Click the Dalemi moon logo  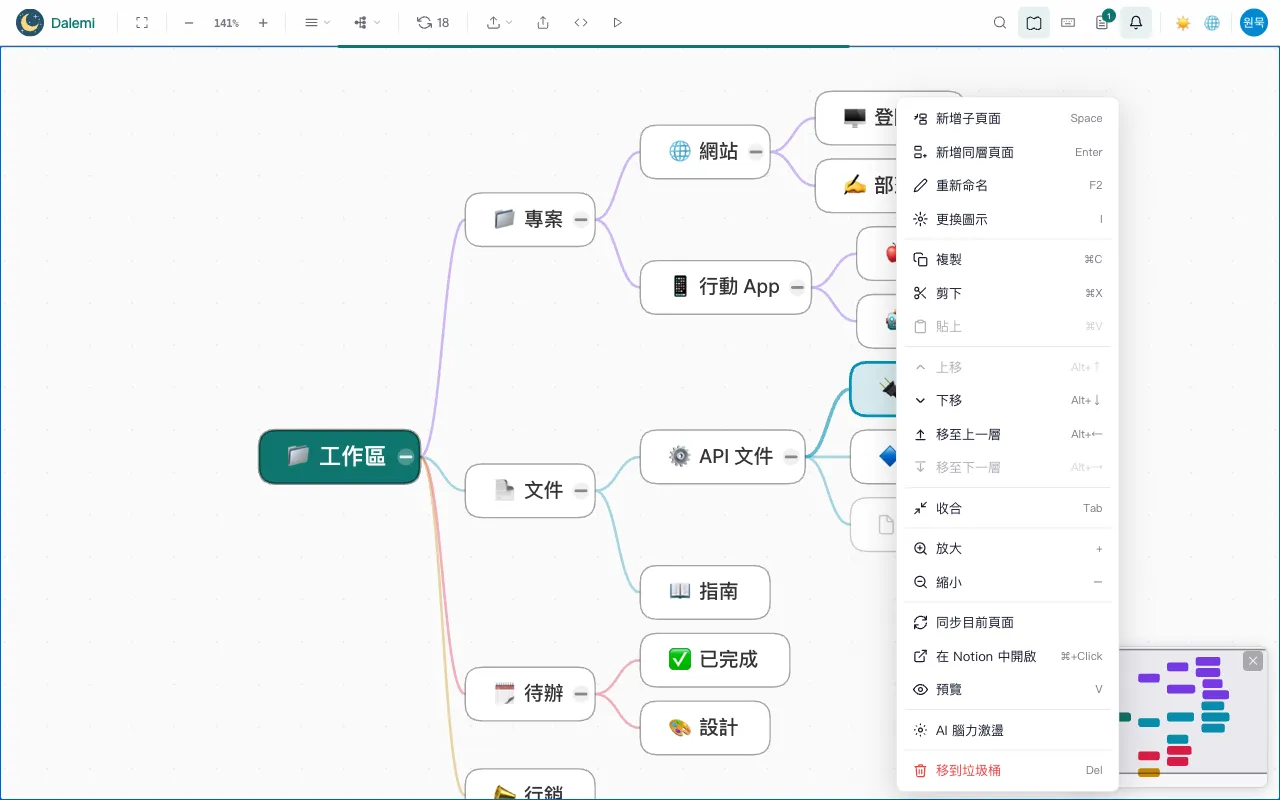point(30,22)
